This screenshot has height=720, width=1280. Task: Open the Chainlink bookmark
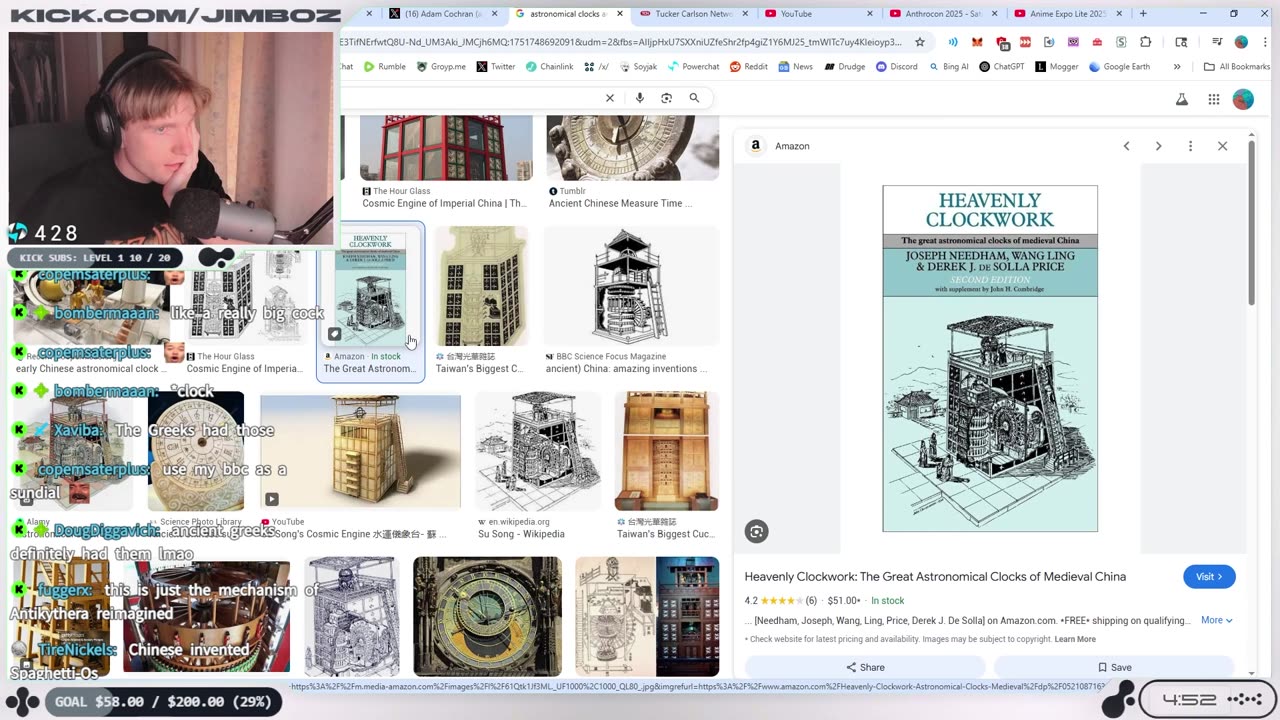549,67
